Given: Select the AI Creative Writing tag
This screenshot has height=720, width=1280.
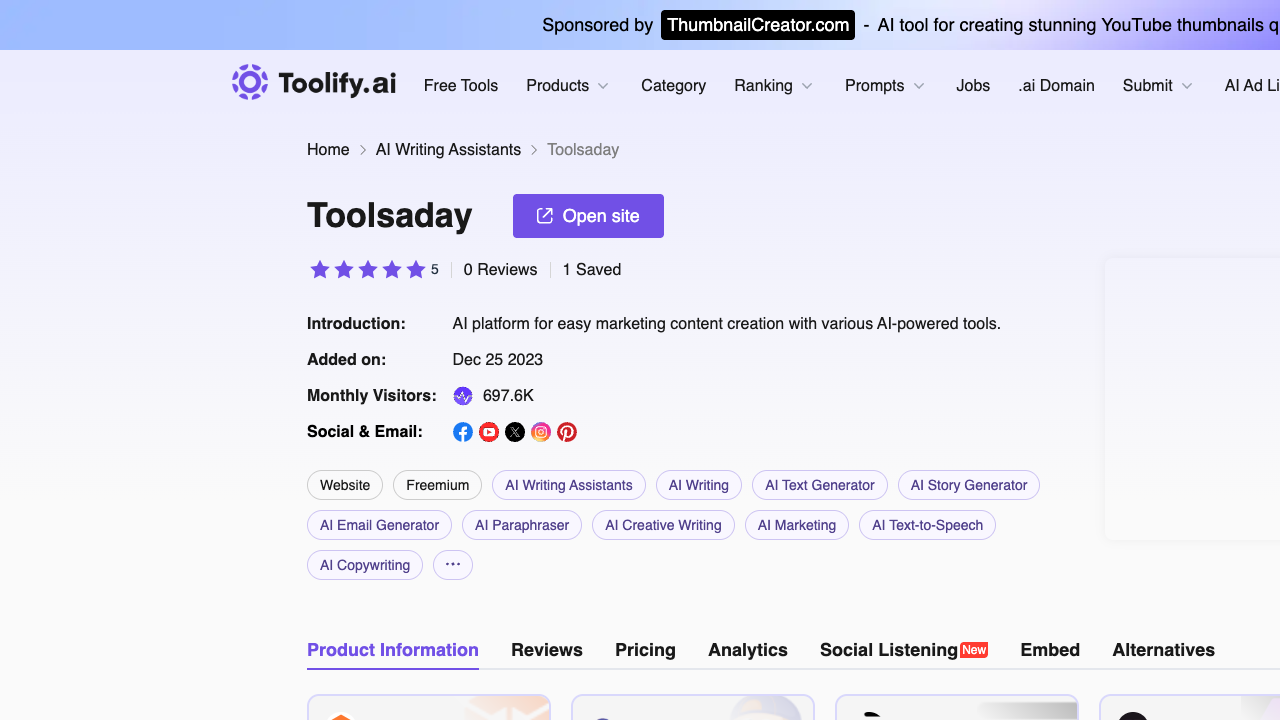Looking at the screenshot, I should pyautogui.click(x=663, y=525).
